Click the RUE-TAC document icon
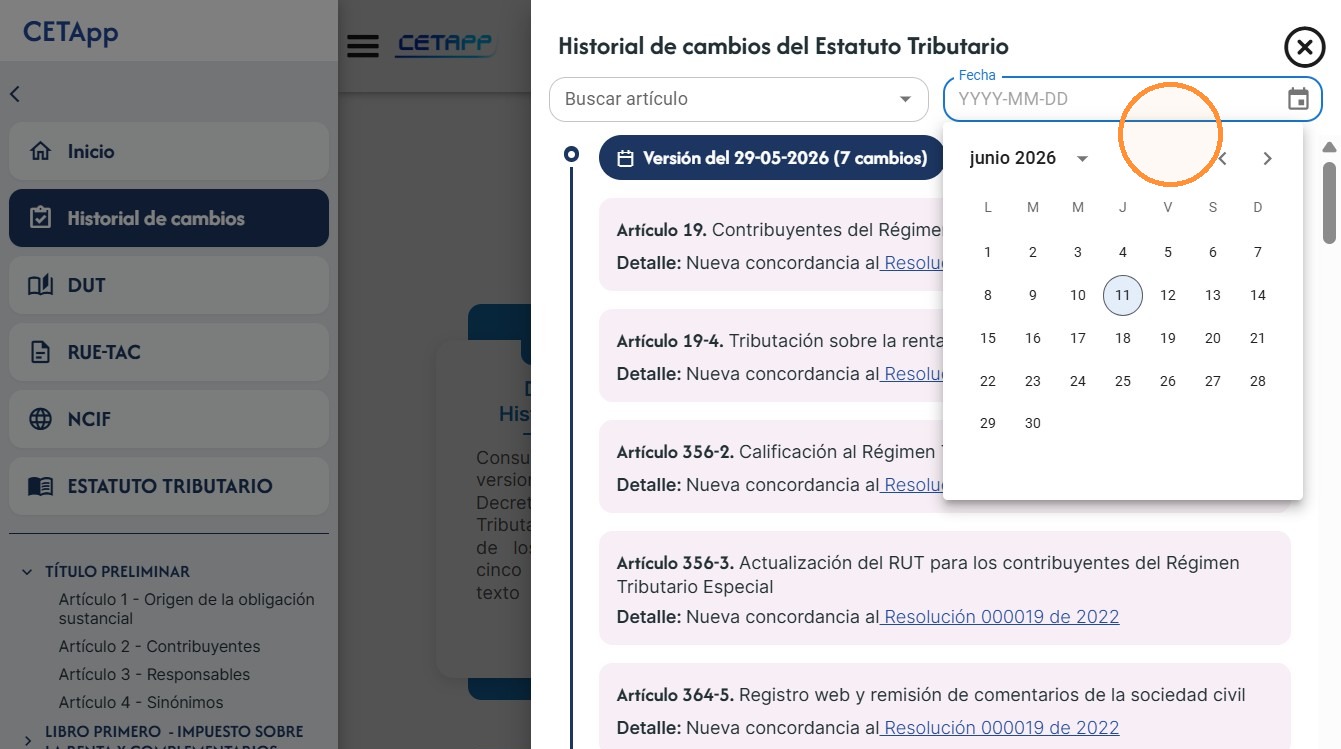The width and height of the screenshot is (1341, 749). pyautogui.click(x=41, y=352)
